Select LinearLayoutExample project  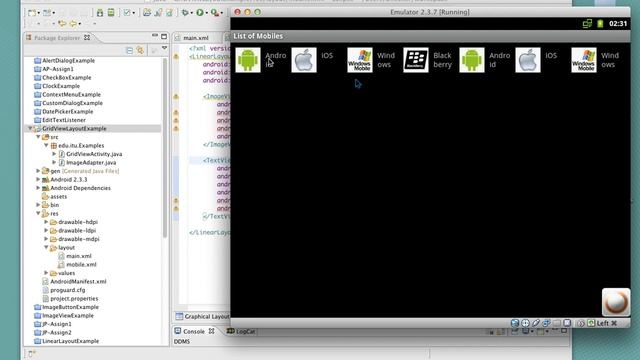point(70,341)
